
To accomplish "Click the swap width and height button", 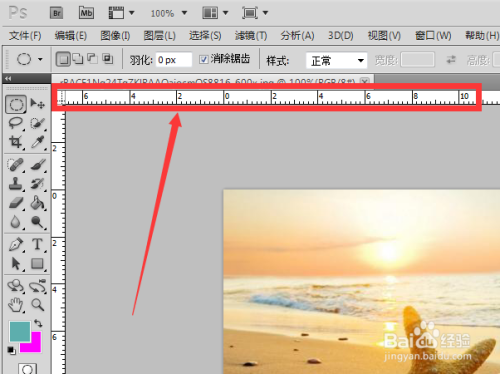I will tap(451, 60).
